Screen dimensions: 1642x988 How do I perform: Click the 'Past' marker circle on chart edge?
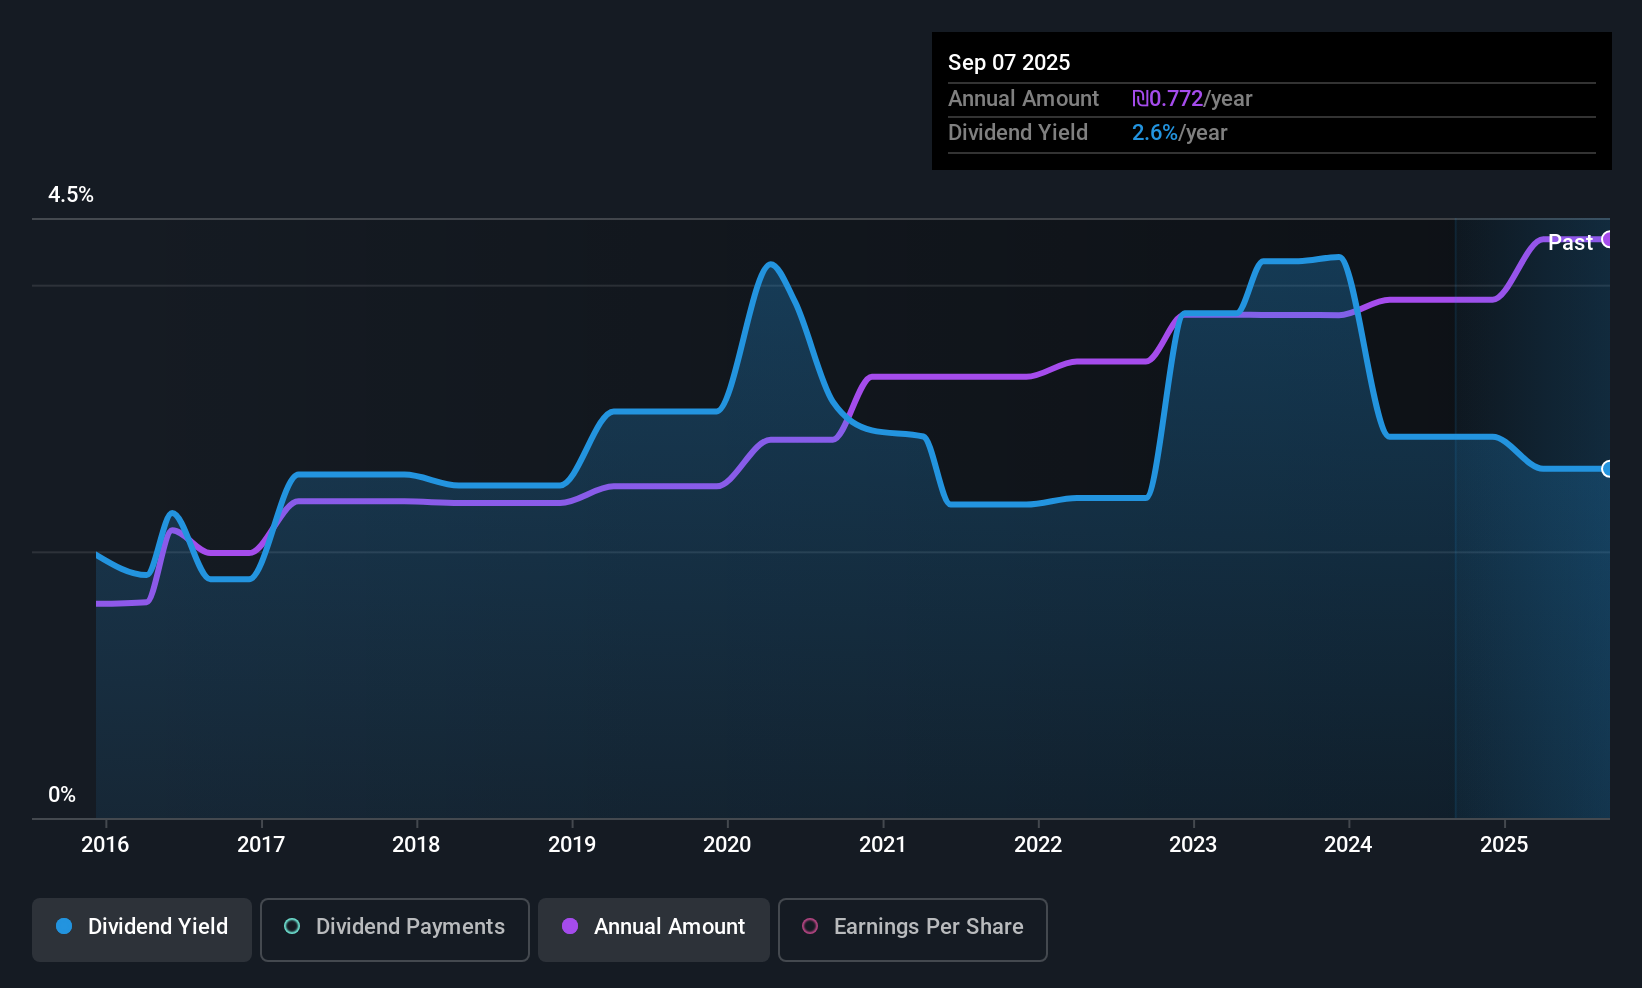coord(1608,240)
